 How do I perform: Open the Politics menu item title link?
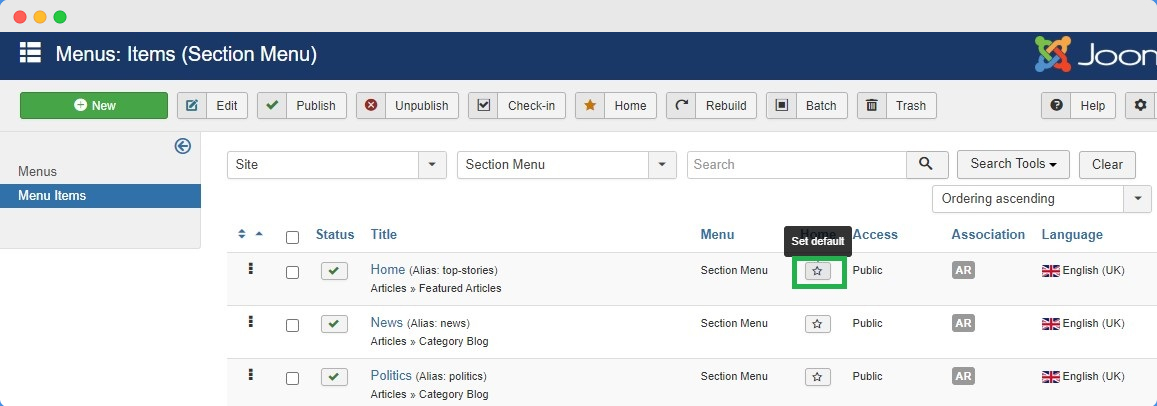tap(391, 376)
